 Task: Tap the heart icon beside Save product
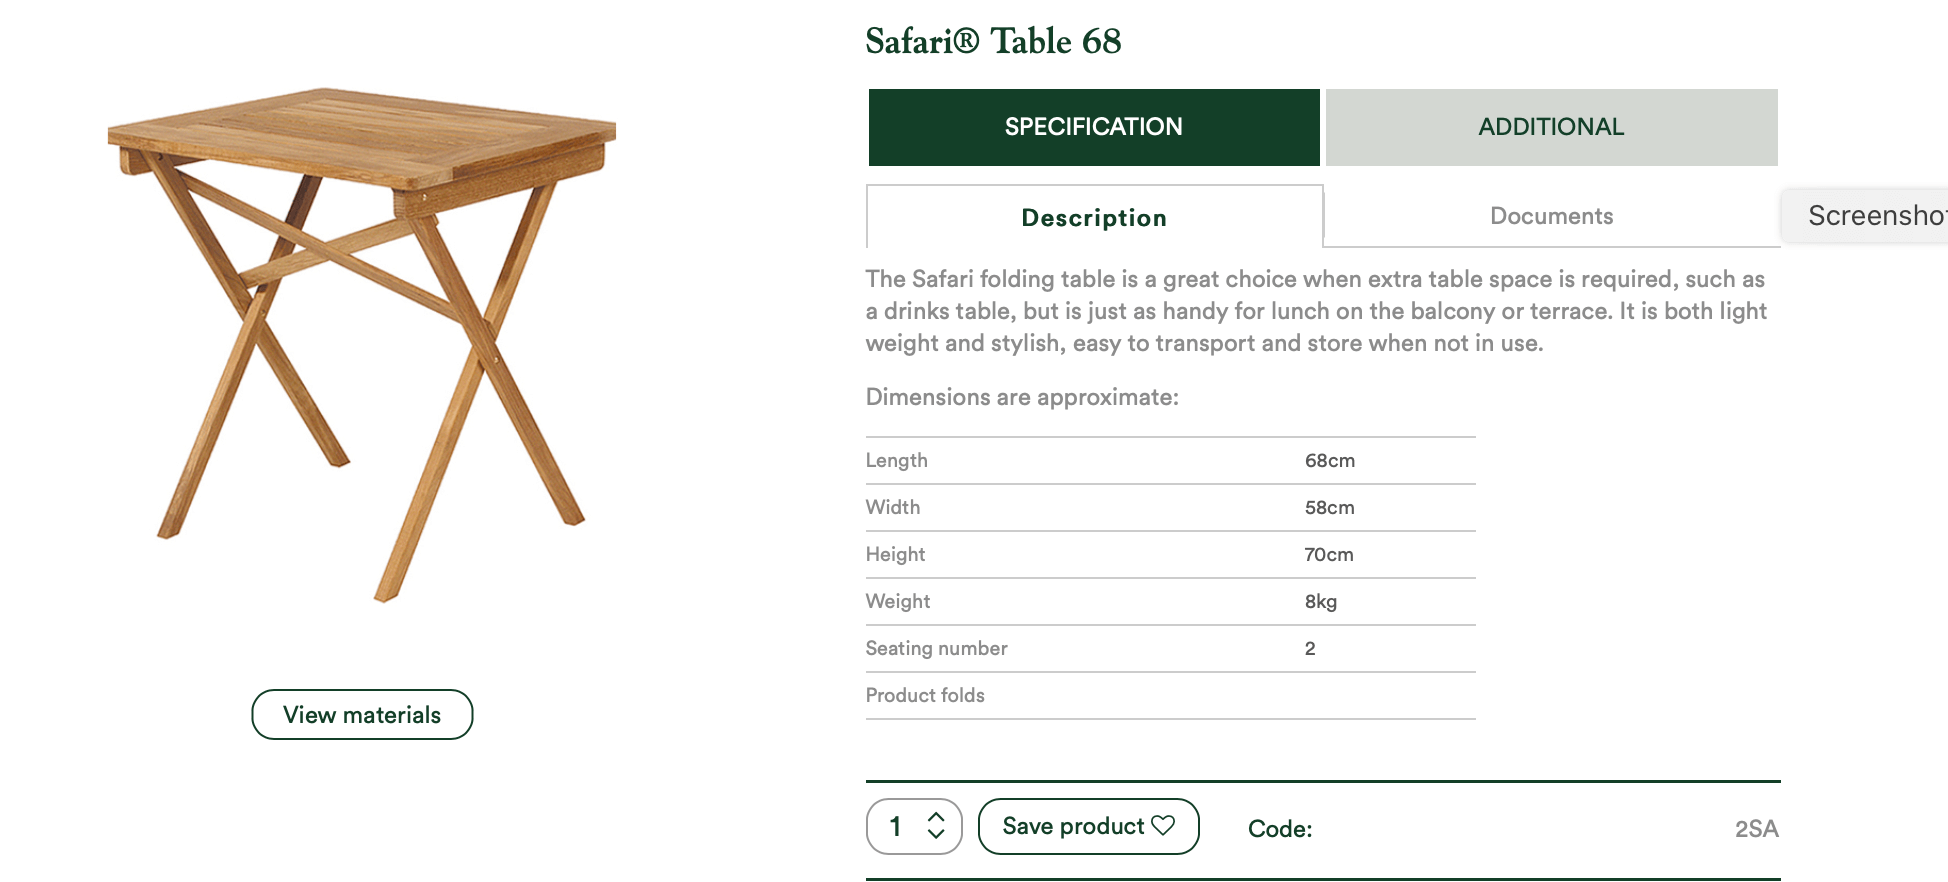[1163, 825]
